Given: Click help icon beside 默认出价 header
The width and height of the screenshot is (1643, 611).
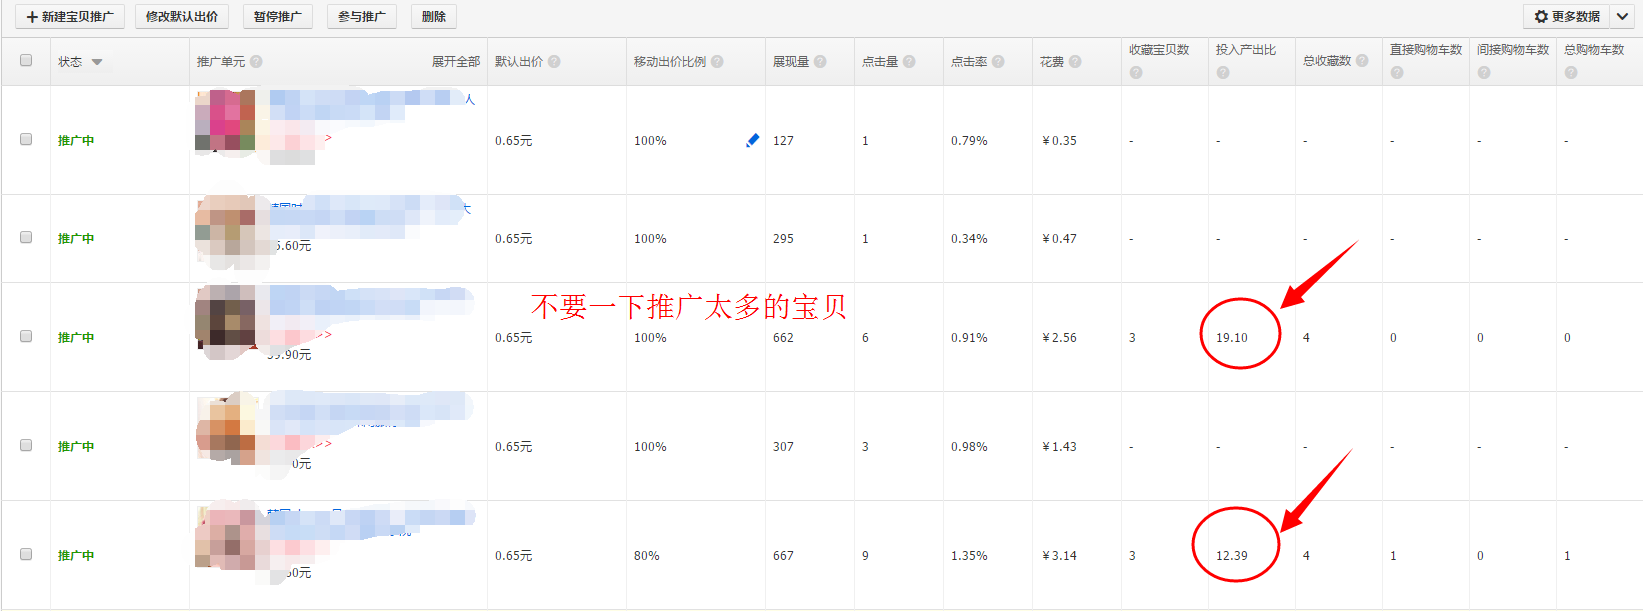Looking at the screenshot, I should (554, 62).
